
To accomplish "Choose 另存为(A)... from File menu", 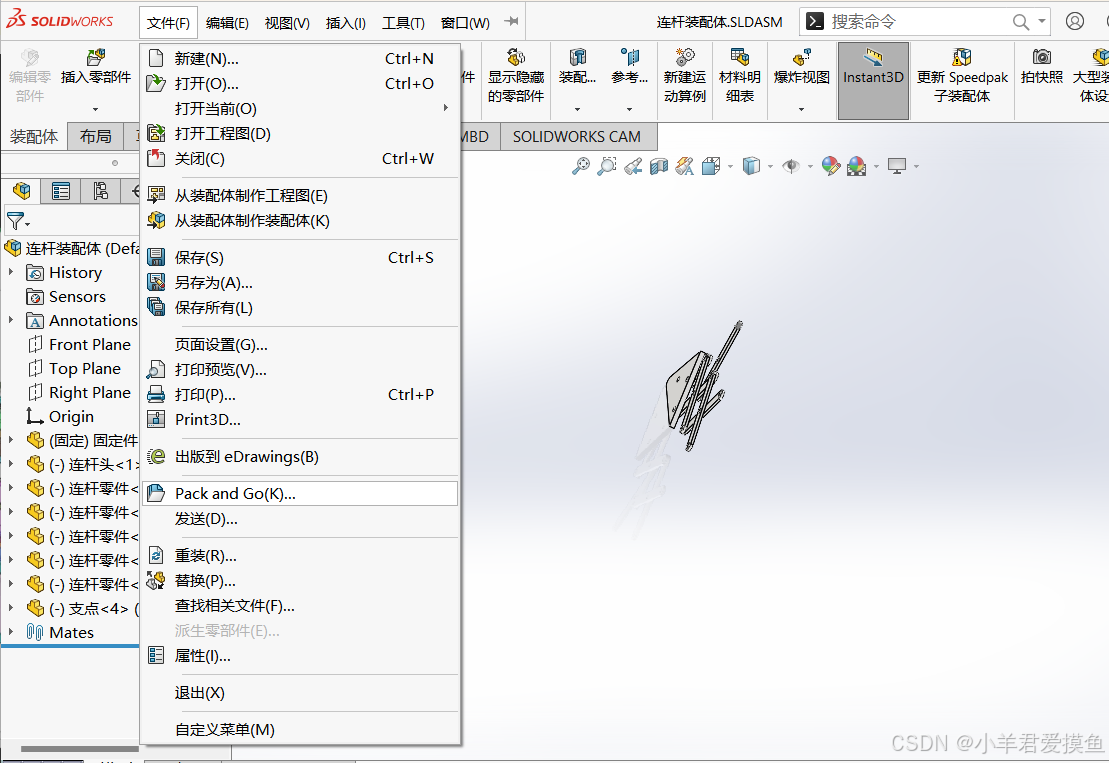I will tap(300, 283).
